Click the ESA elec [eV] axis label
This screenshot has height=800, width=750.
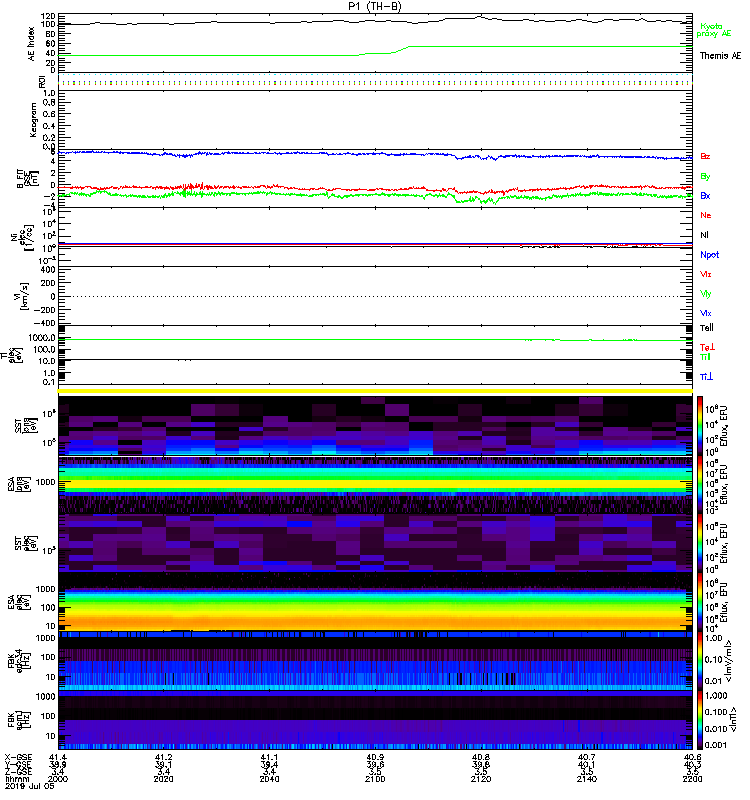click(20, 602)
